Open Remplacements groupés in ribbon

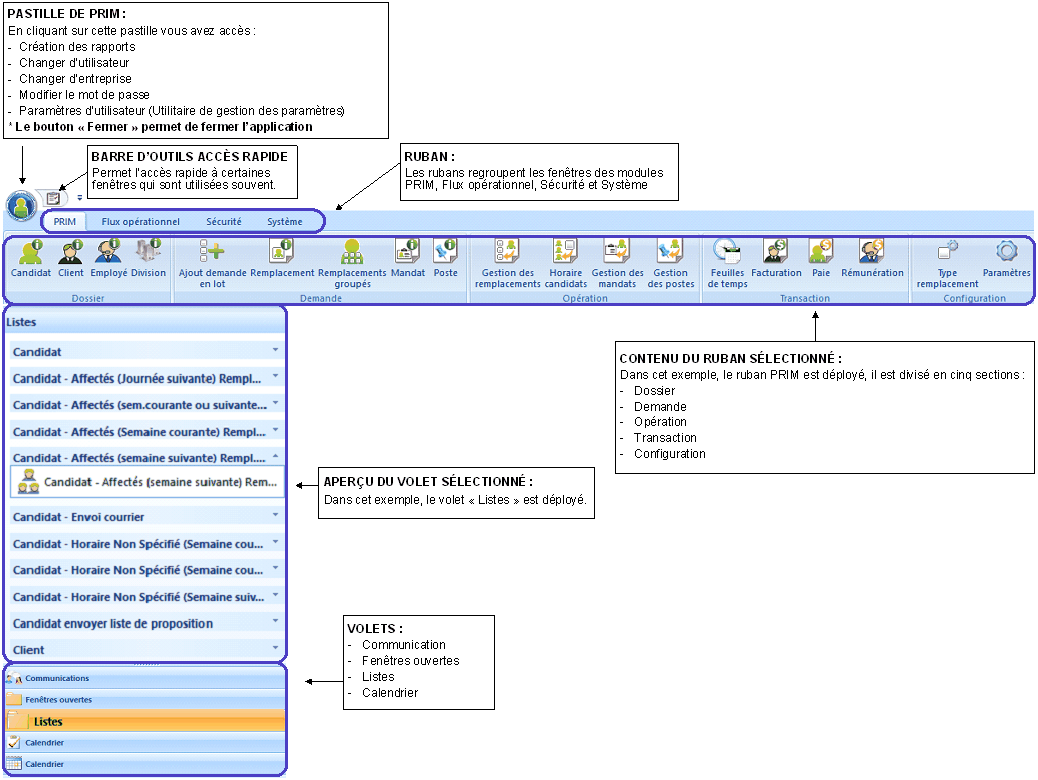352,262
